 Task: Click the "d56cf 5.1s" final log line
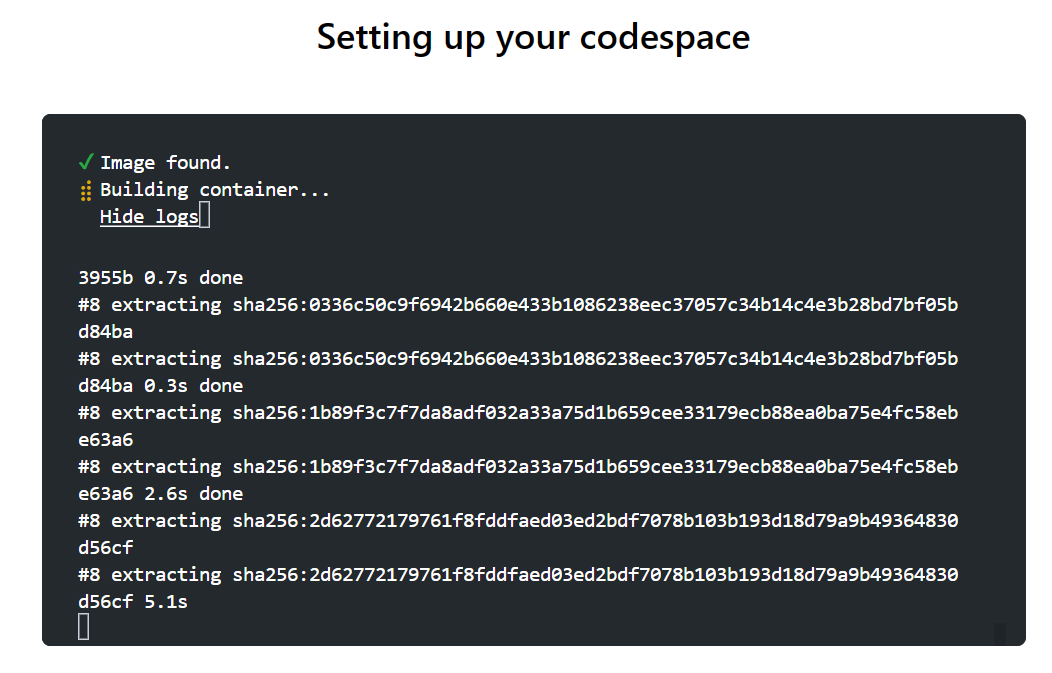pyautogui.click(x=133, y=602)
